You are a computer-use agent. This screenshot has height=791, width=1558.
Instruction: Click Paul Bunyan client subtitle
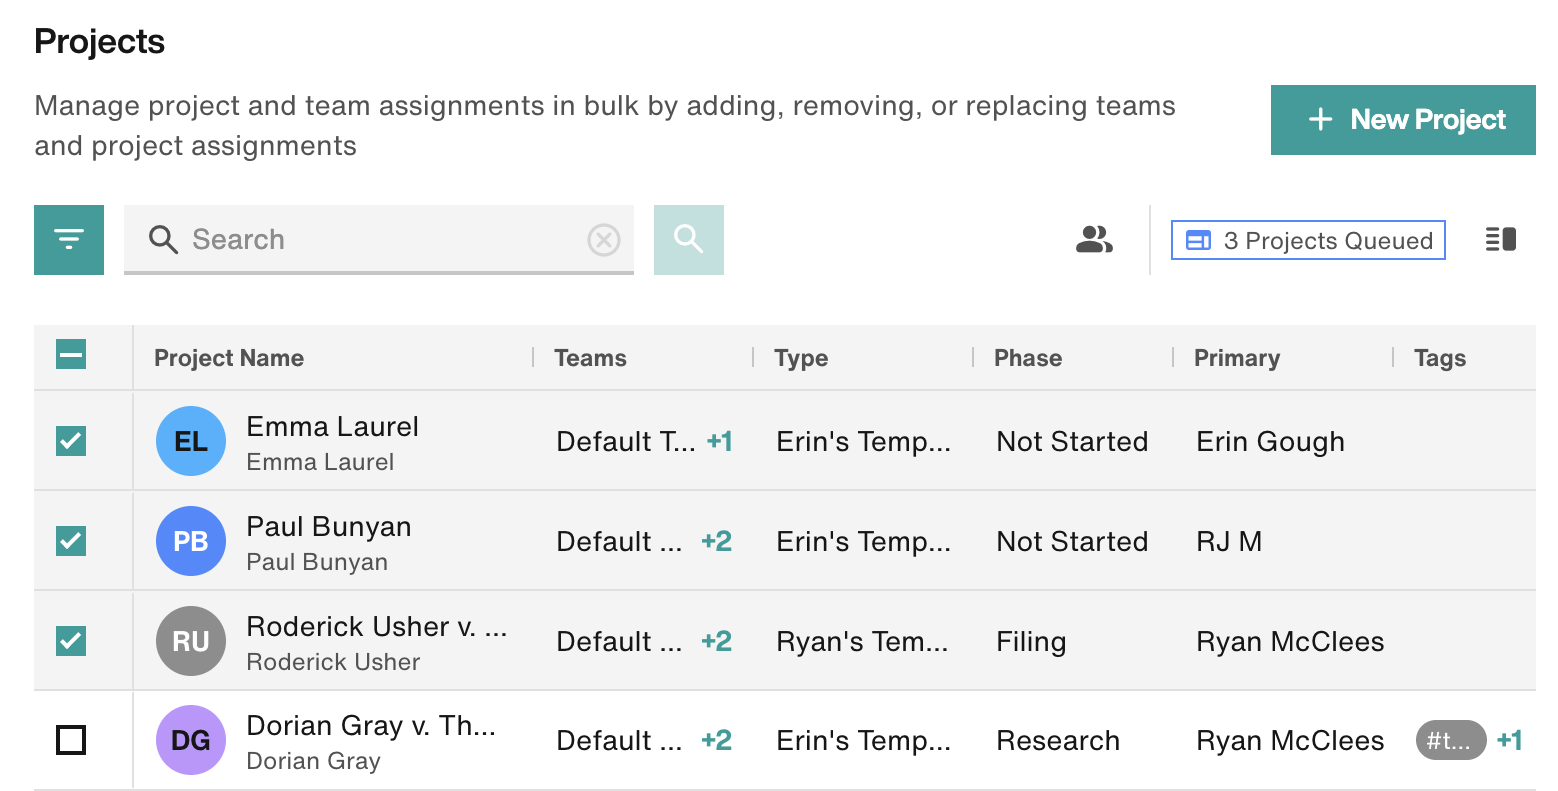317,562
